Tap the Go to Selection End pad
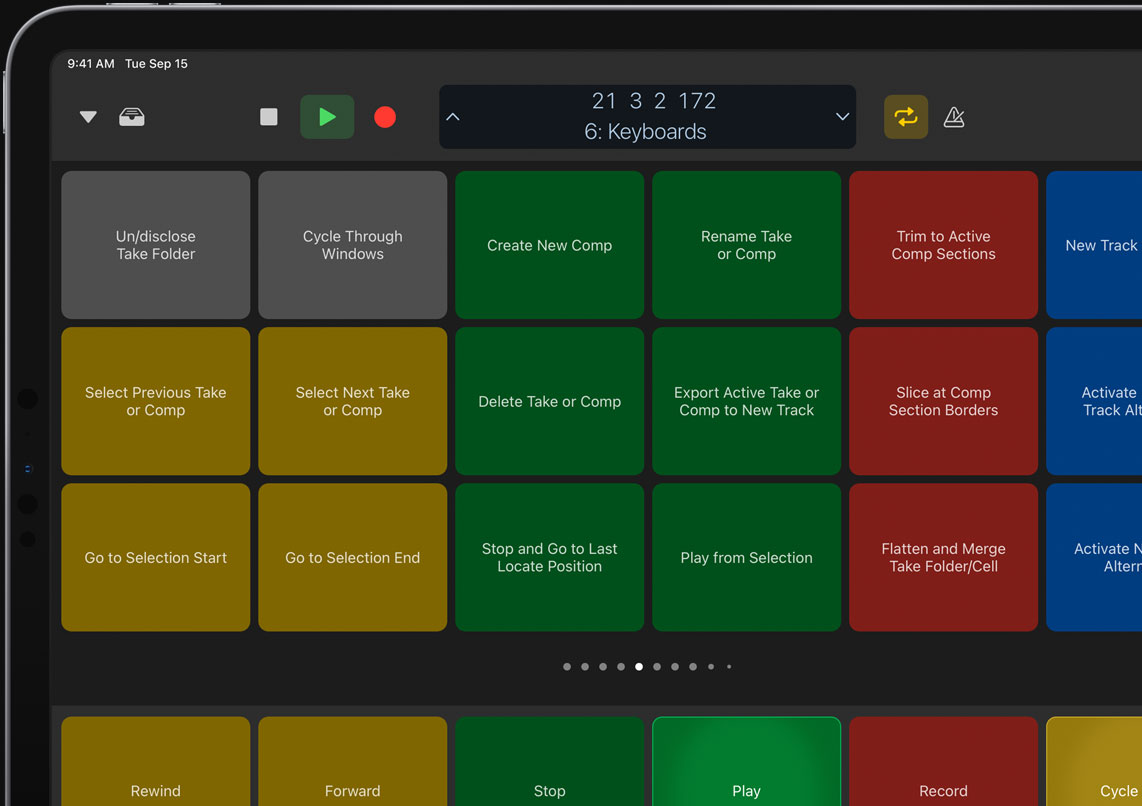 (x=353, y=558)
